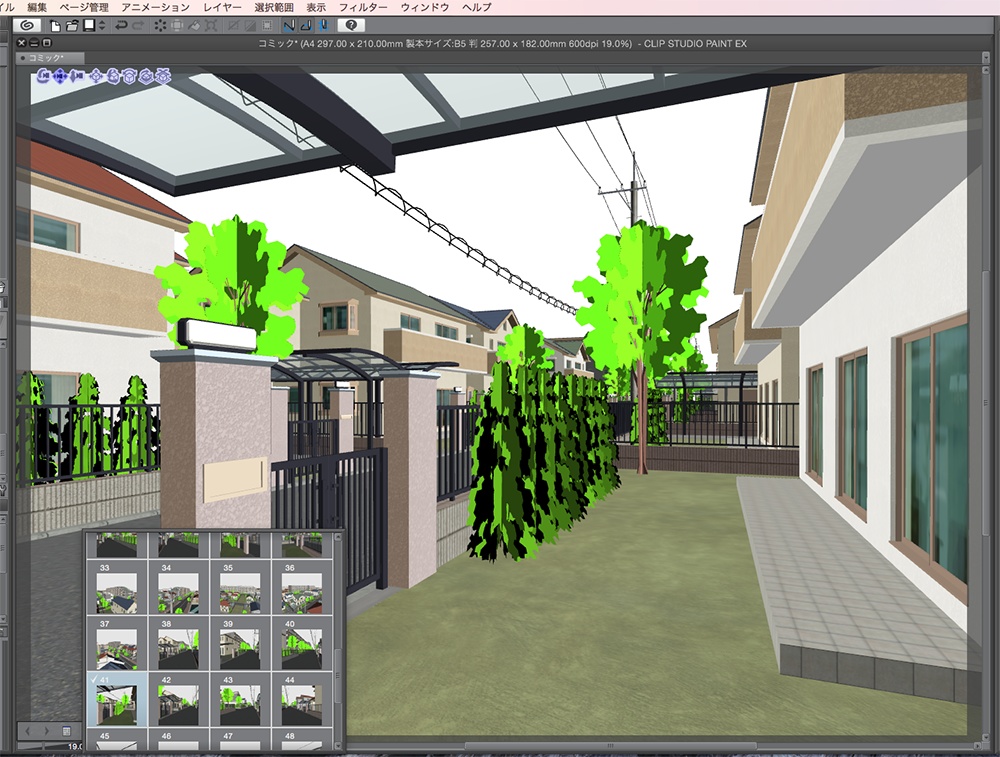Click the move 3D object icon

96,76
